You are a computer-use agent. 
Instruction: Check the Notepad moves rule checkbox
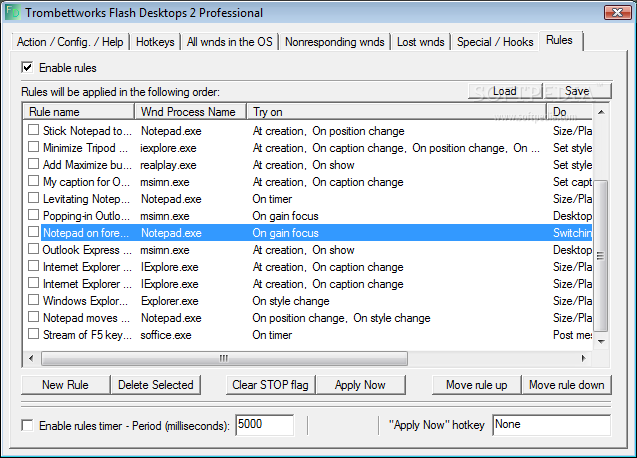[33, 317]
